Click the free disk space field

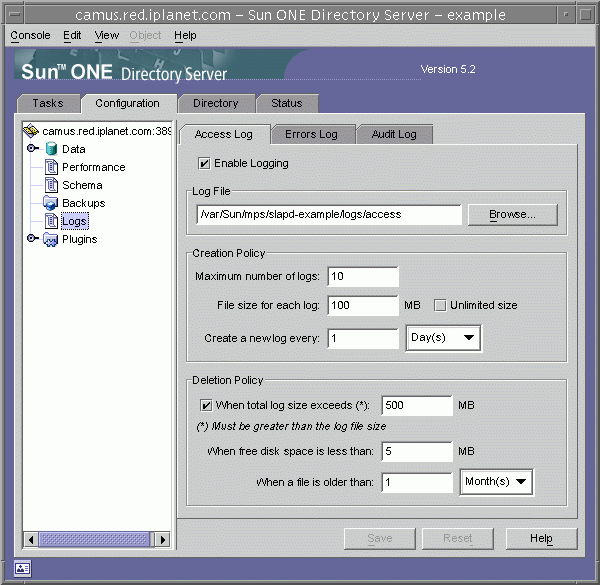coord(417,451)
